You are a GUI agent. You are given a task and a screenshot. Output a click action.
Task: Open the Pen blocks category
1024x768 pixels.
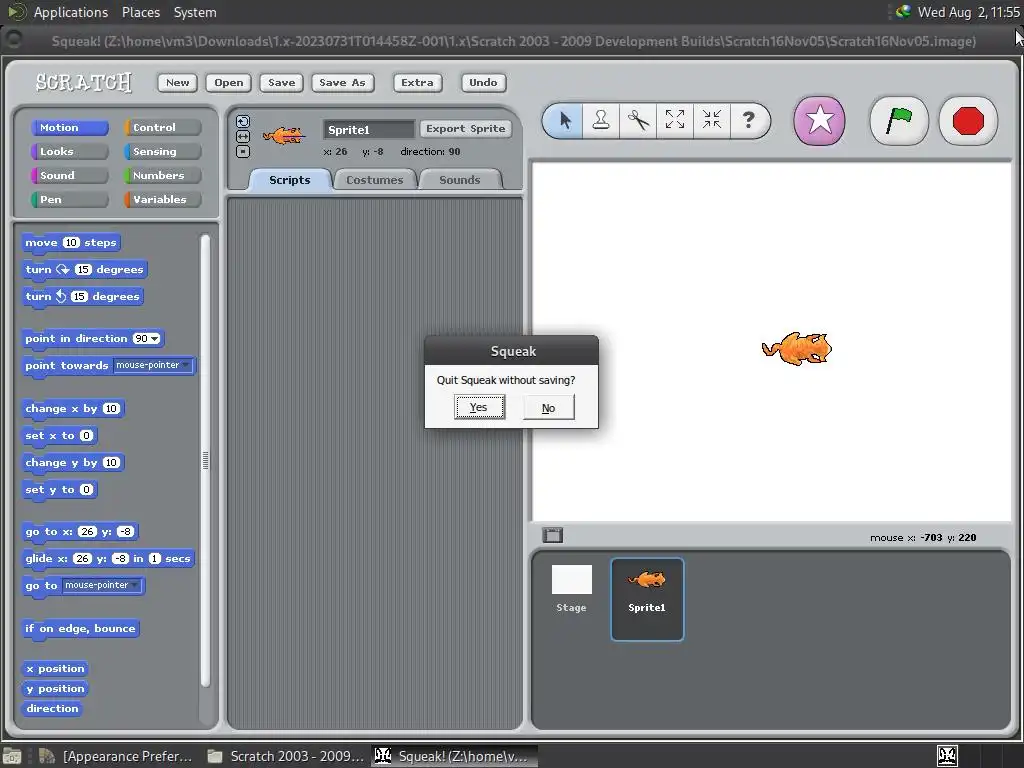pos(69,199)
